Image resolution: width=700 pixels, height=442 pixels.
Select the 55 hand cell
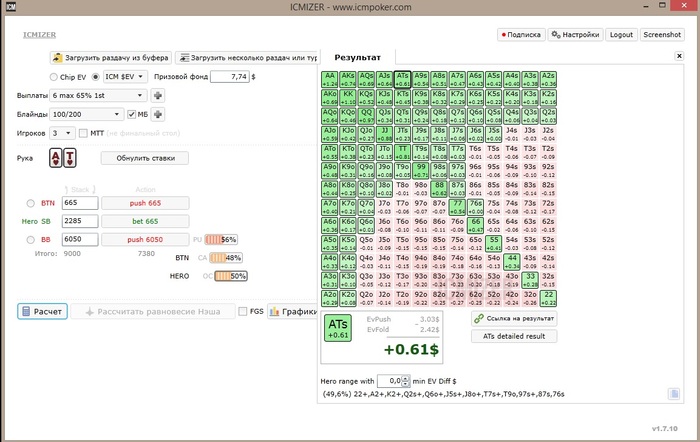click(x=493, y=243)
